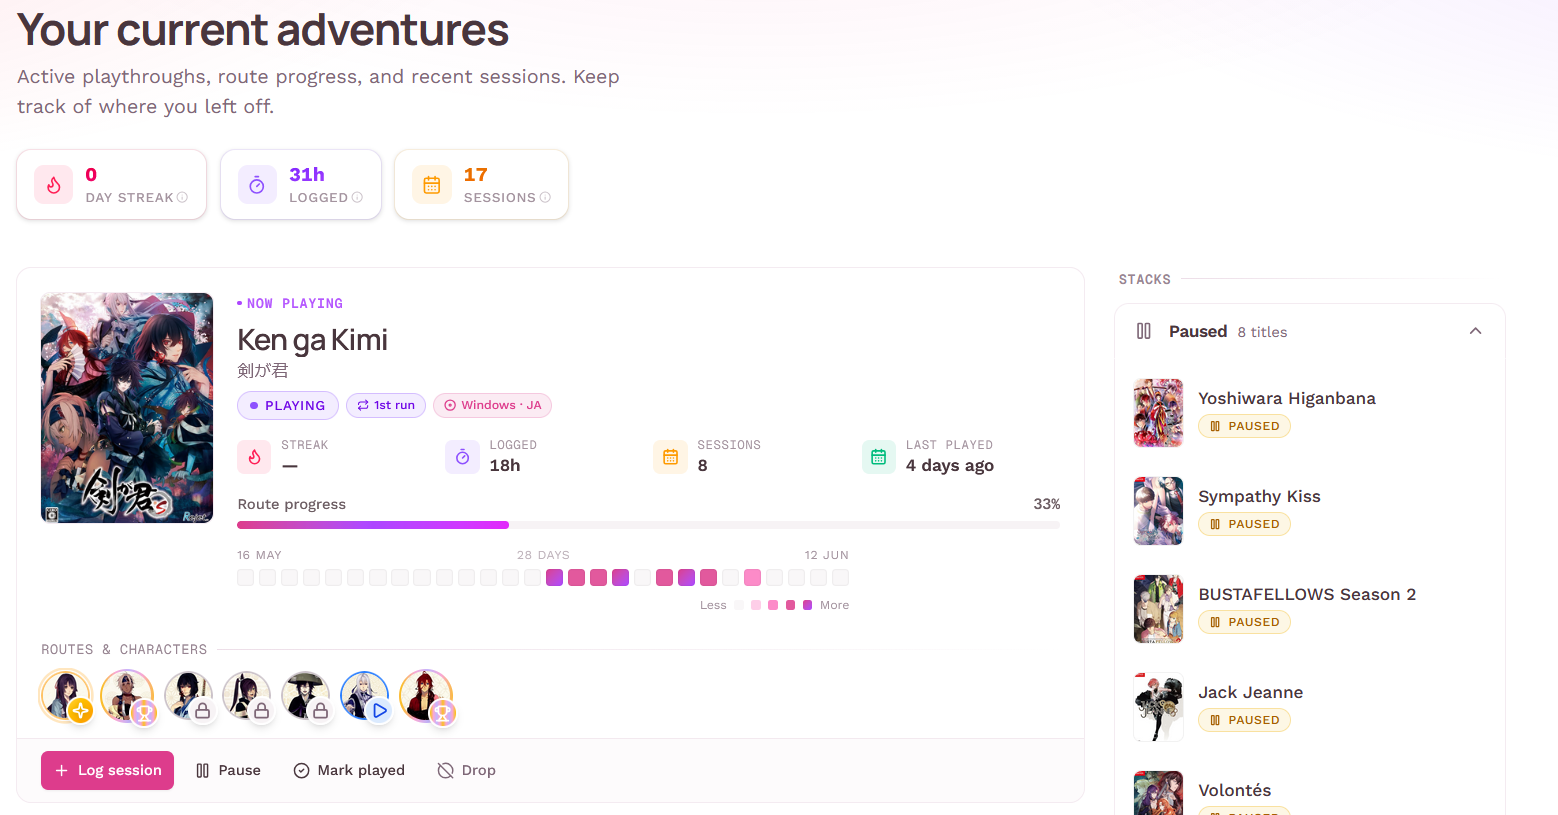
Task: Click the '8 titles' count in Paused header
Action: (x=1262, y=332)
